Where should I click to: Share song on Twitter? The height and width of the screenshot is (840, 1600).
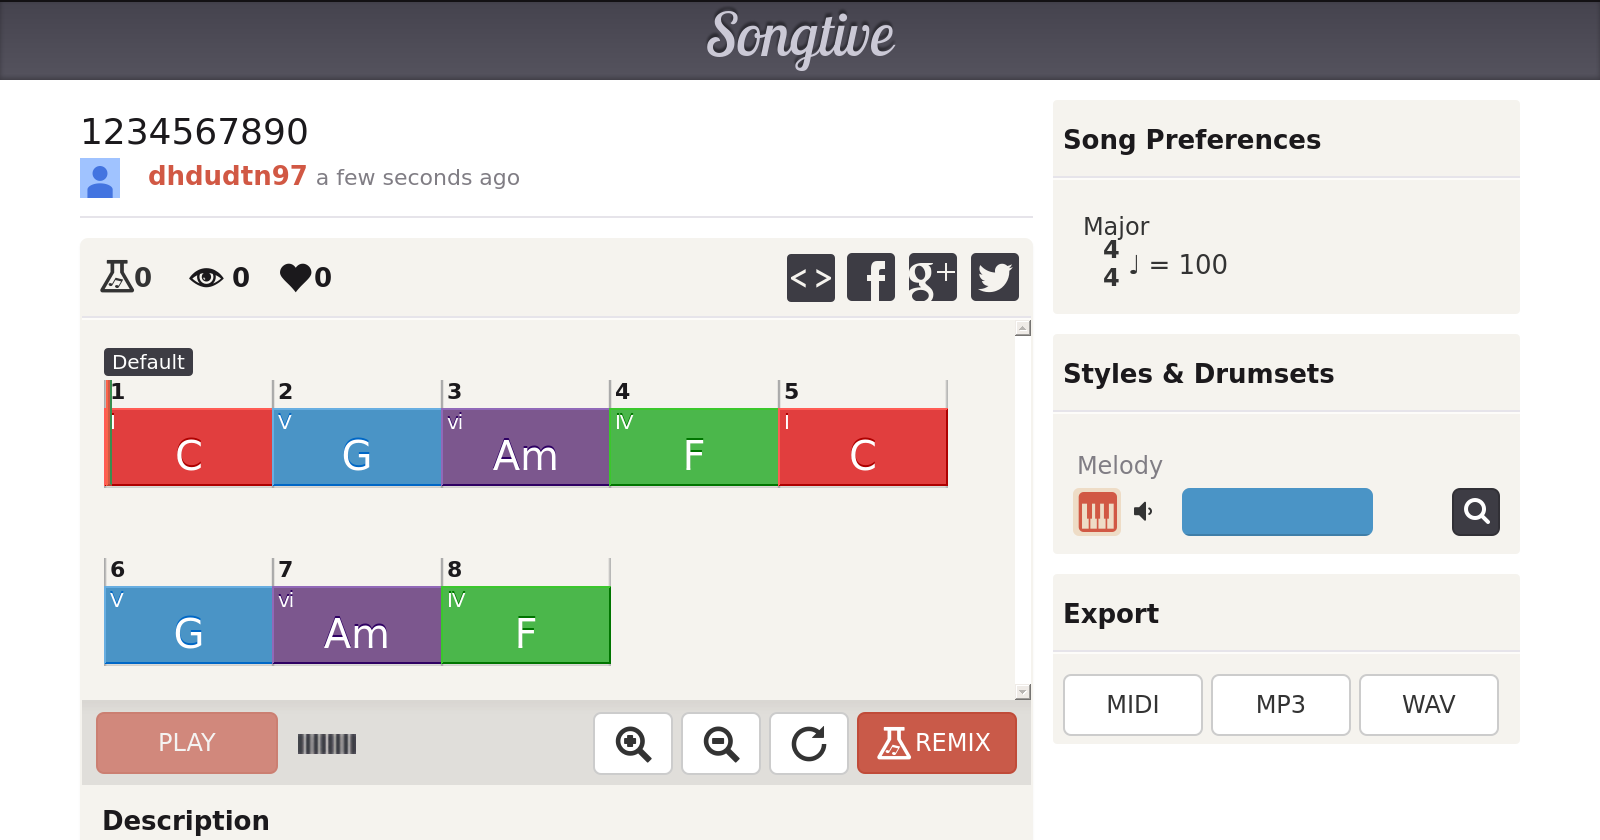click(994, 277)
